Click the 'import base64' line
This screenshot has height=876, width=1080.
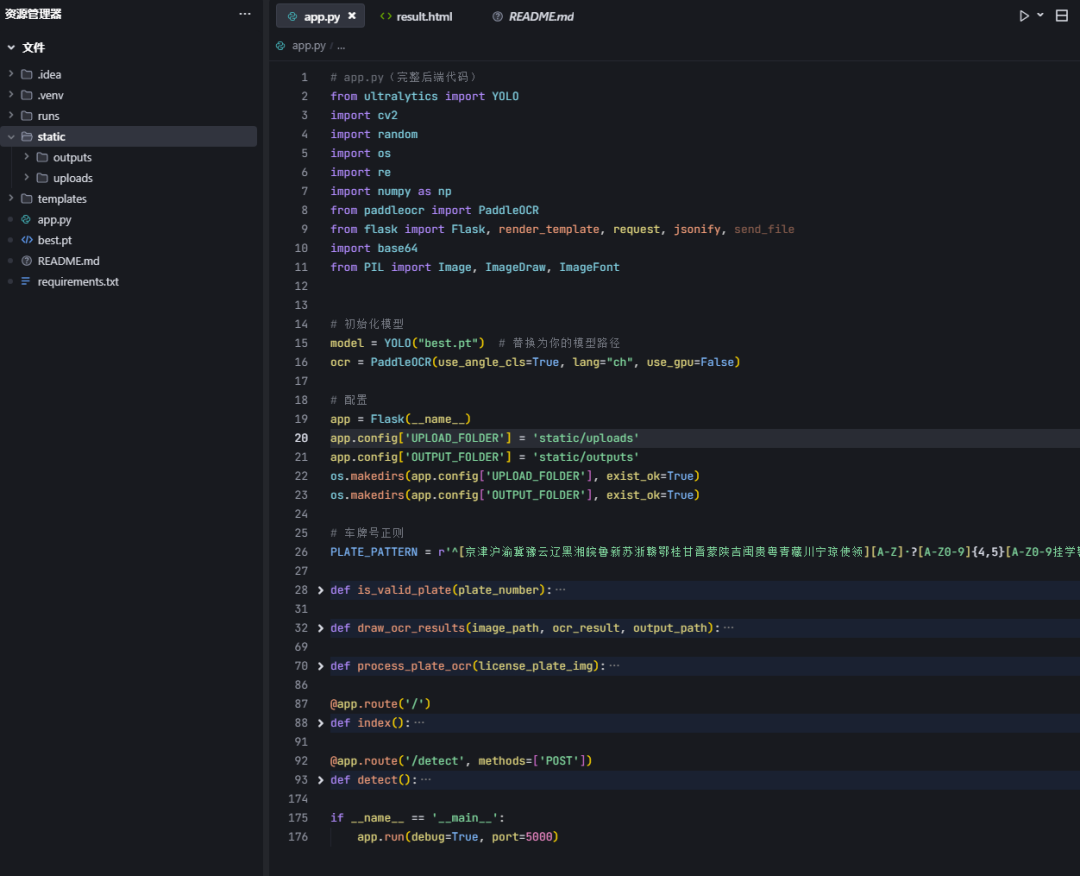tap(373, 248)
